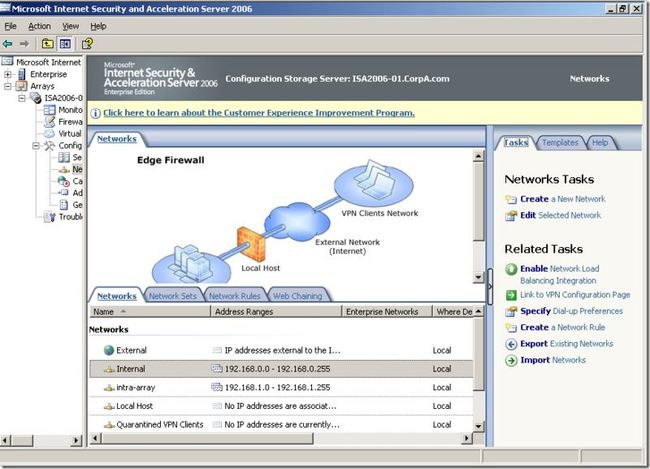Click the External network globe icon

[x=109, y=350]
